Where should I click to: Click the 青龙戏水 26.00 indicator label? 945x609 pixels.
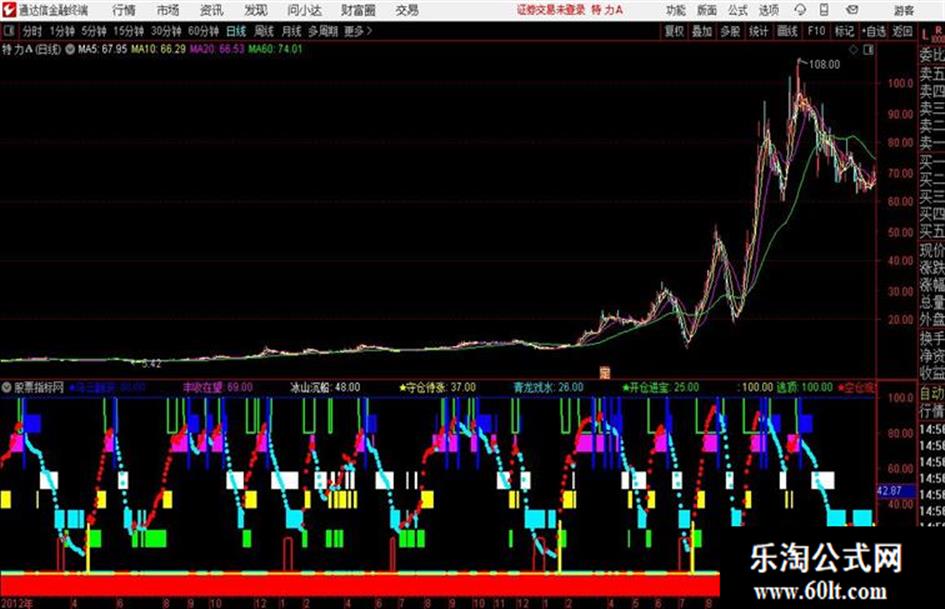[548, 387]
